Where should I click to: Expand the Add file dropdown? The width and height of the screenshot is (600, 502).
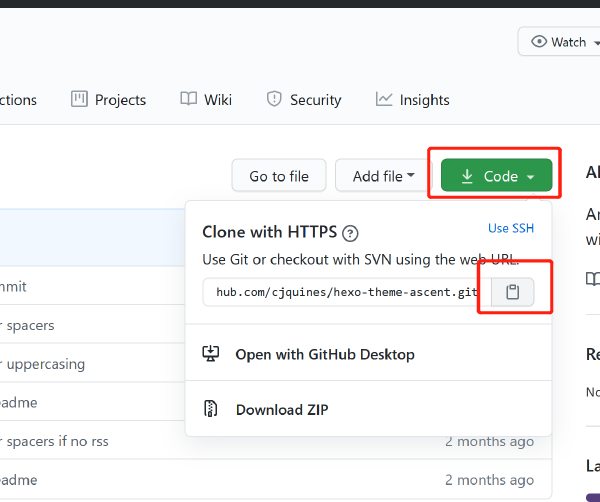tap(383, 176)
